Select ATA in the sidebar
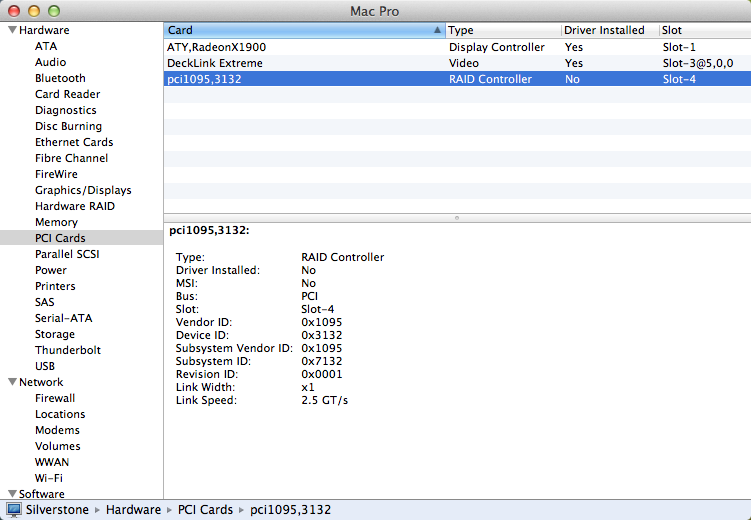The width and height of the screenshot is (751, 520). (46, 46)
